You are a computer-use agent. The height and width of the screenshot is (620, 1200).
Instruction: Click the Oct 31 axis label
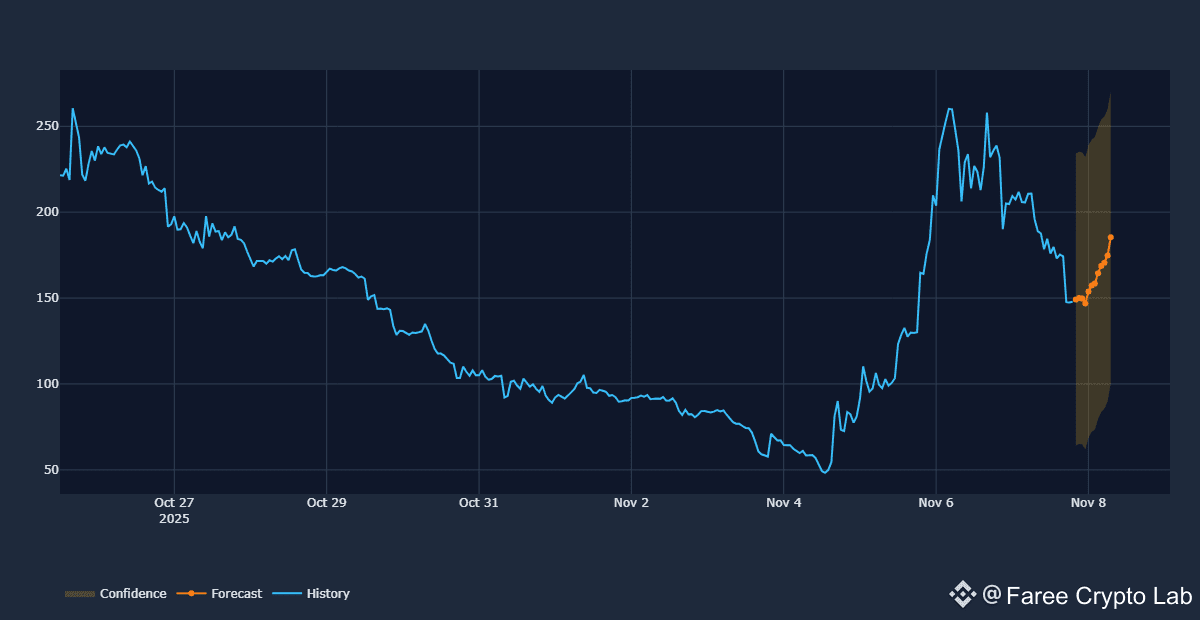click(x=479, y=503)
